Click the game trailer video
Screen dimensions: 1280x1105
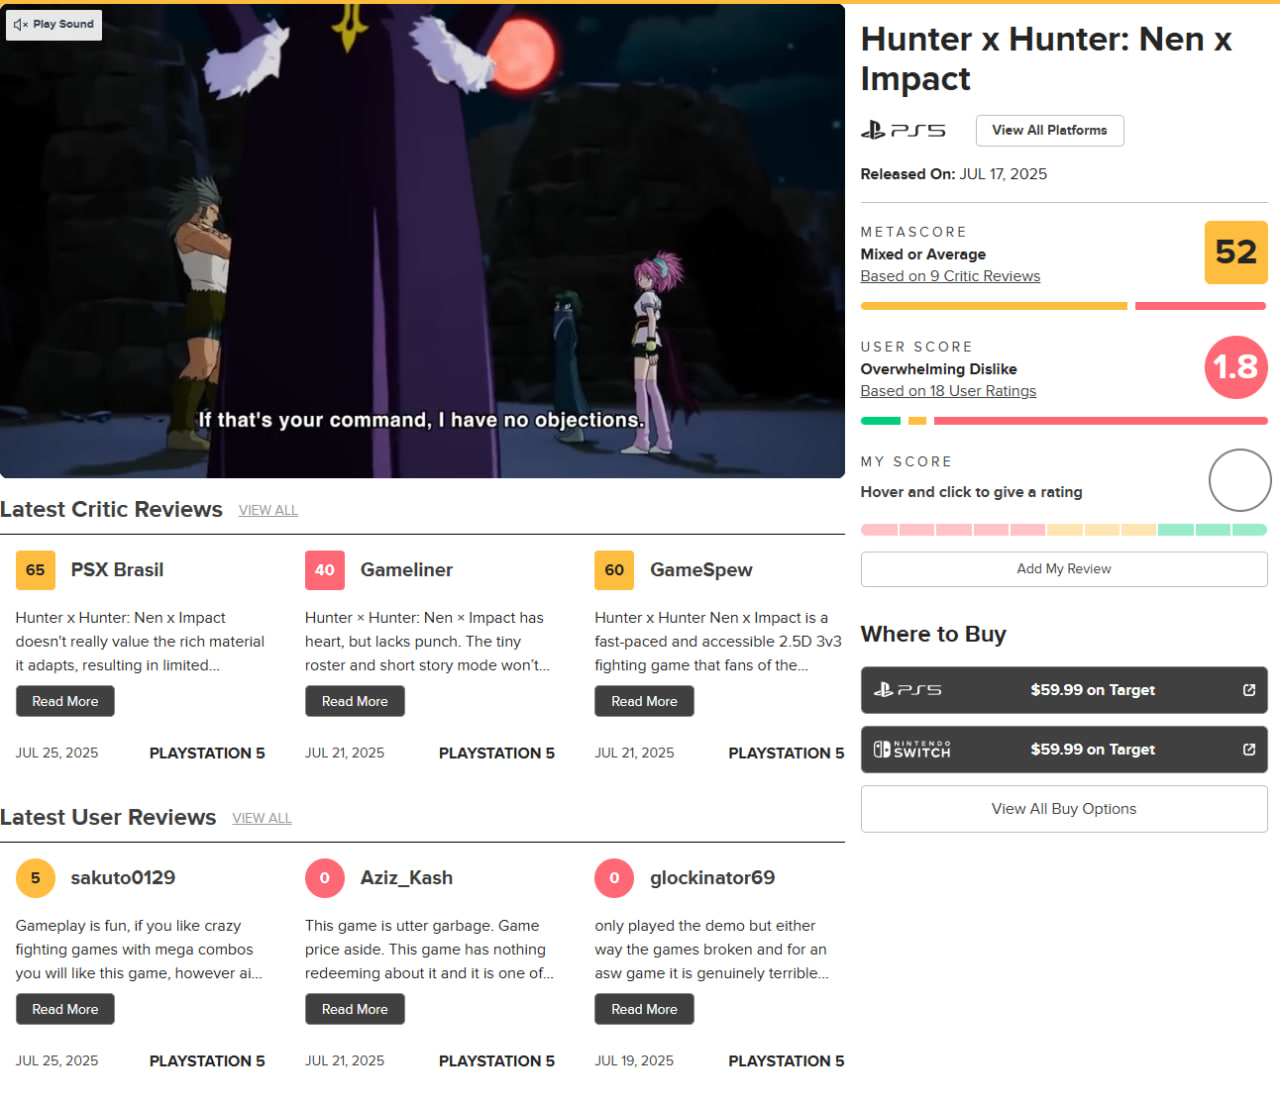(x=422, y=240)
